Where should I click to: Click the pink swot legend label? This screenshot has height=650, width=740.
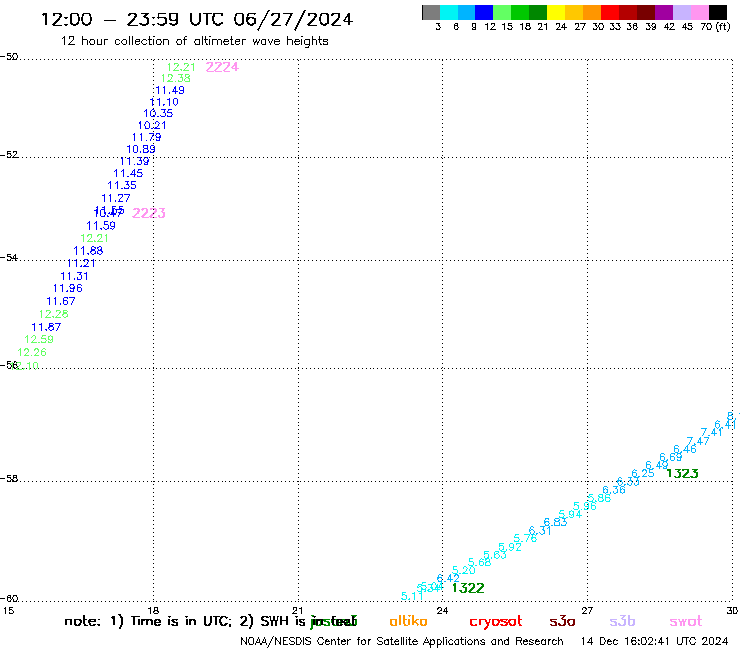click(x=686, y=621)
